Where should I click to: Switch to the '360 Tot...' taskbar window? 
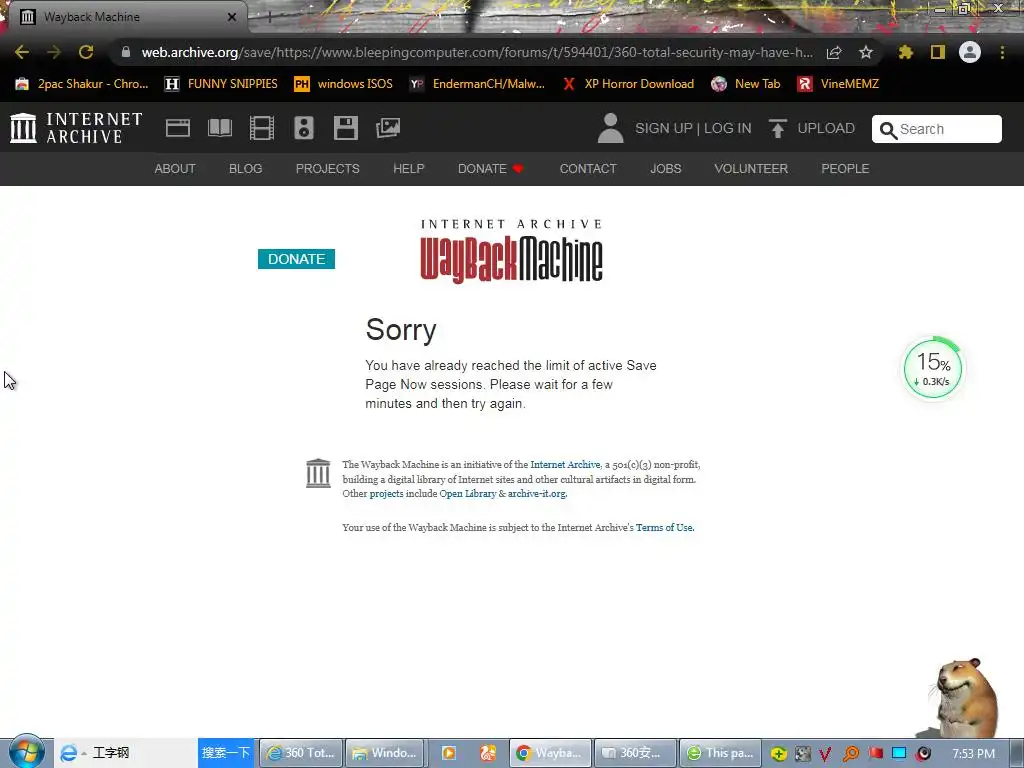point(300,753)
